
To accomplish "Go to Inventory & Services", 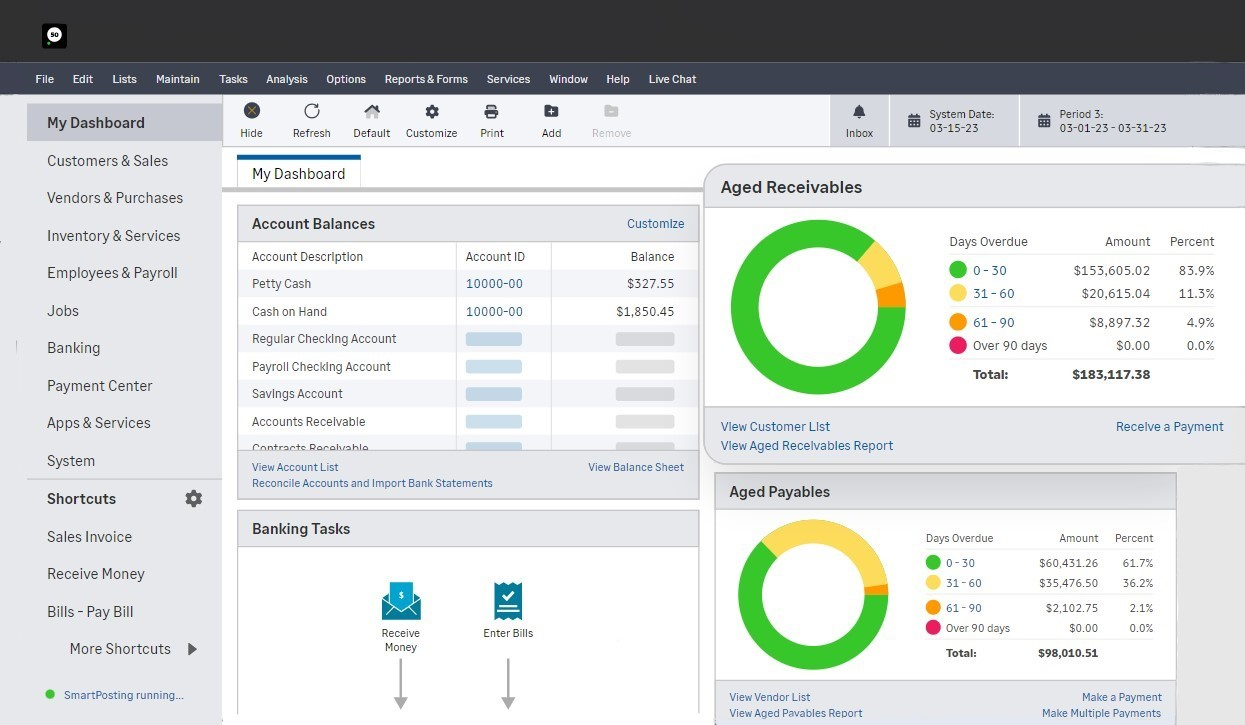I will (113, 236).
